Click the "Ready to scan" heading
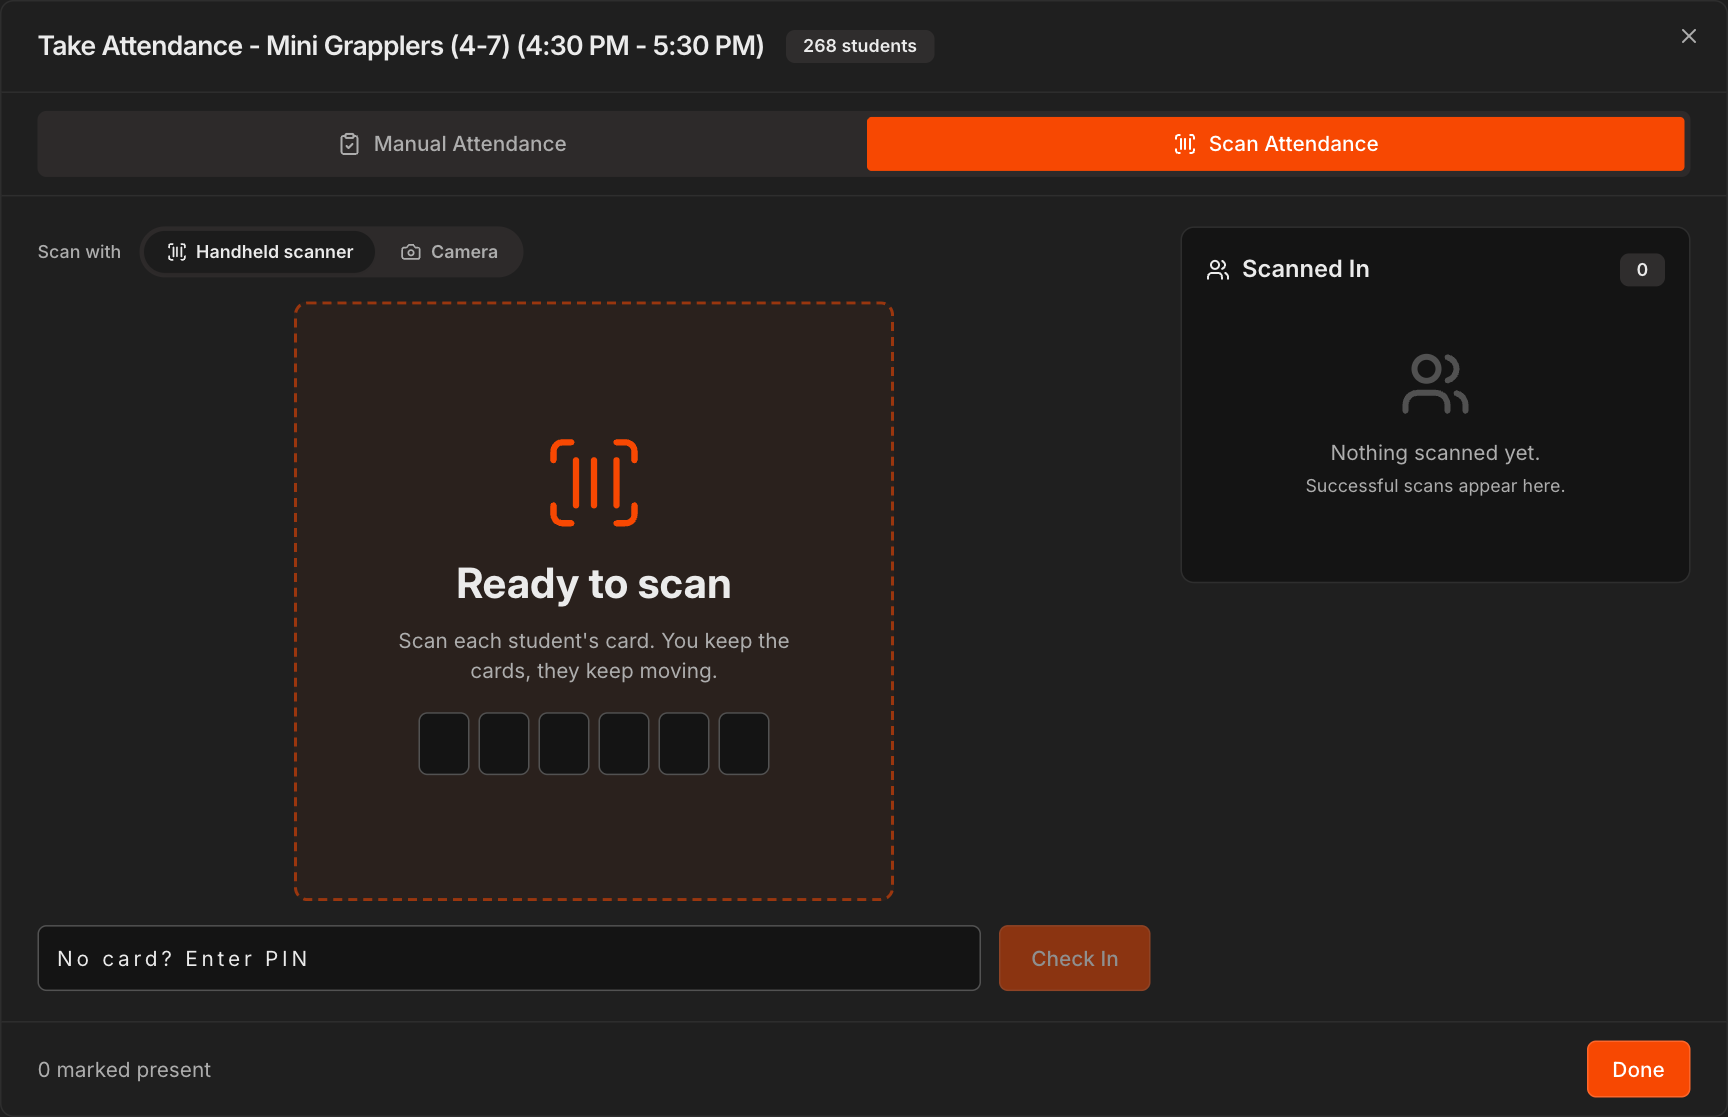This screenshot has height=1117, width=1728. [x=594, y=584]
